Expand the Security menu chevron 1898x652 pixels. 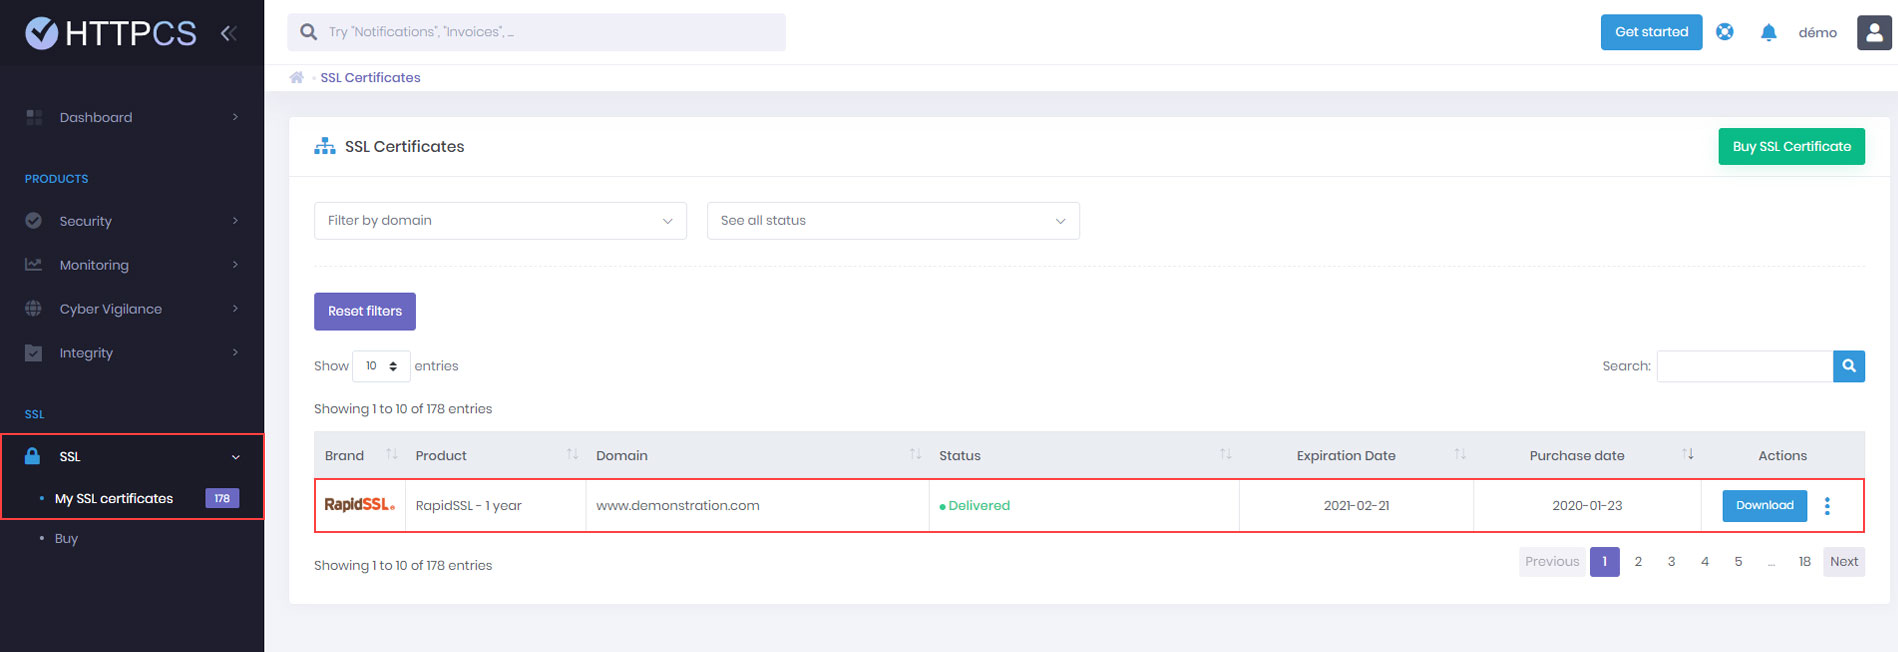click(x=236, y=220)
